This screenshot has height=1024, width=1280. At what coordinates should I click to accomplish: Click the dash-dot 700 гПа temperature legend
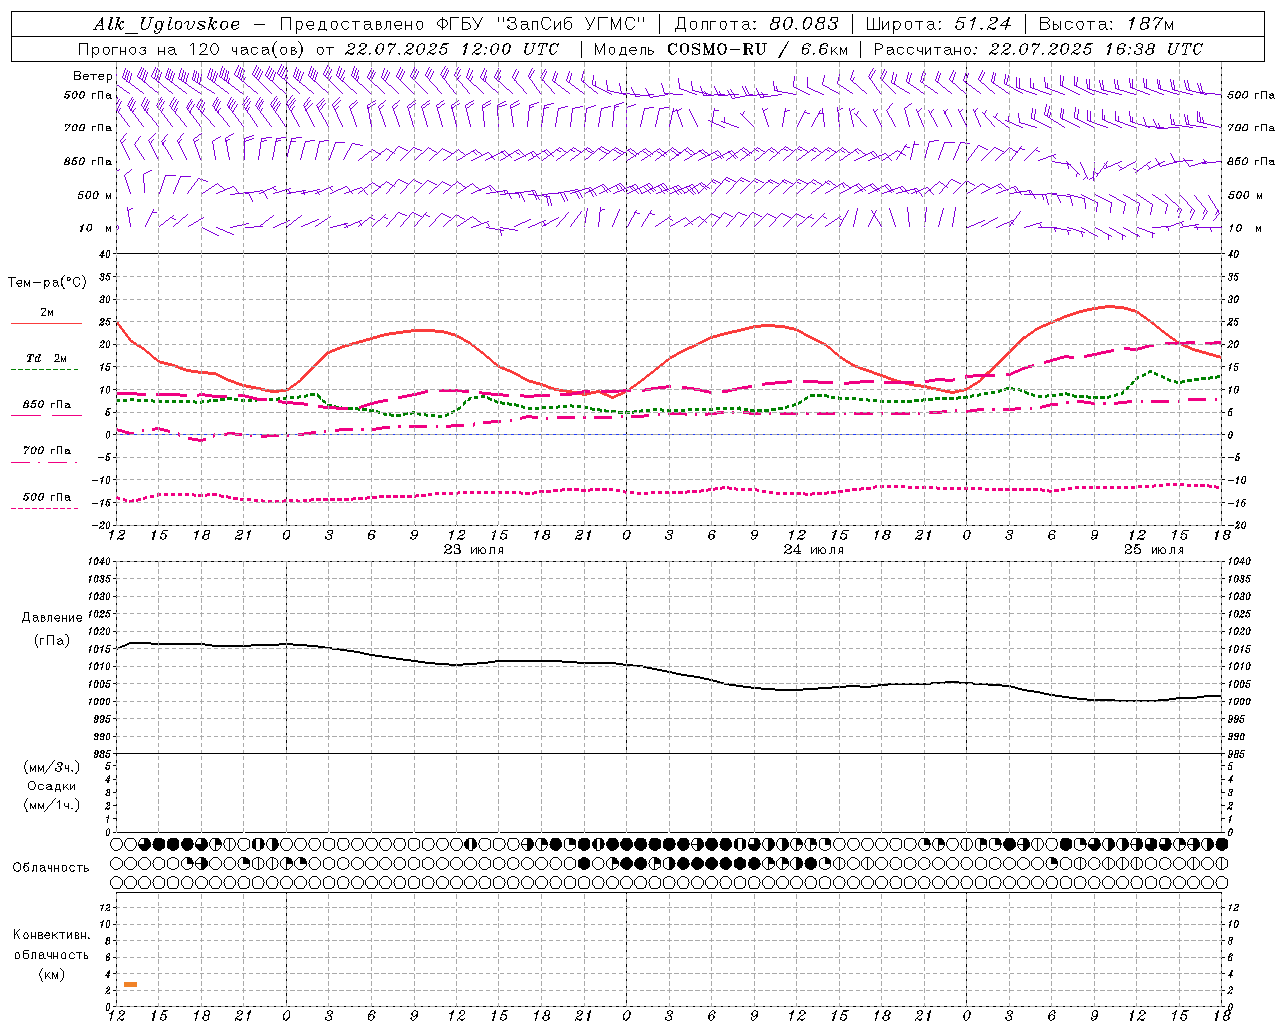[x=46, y=451]
